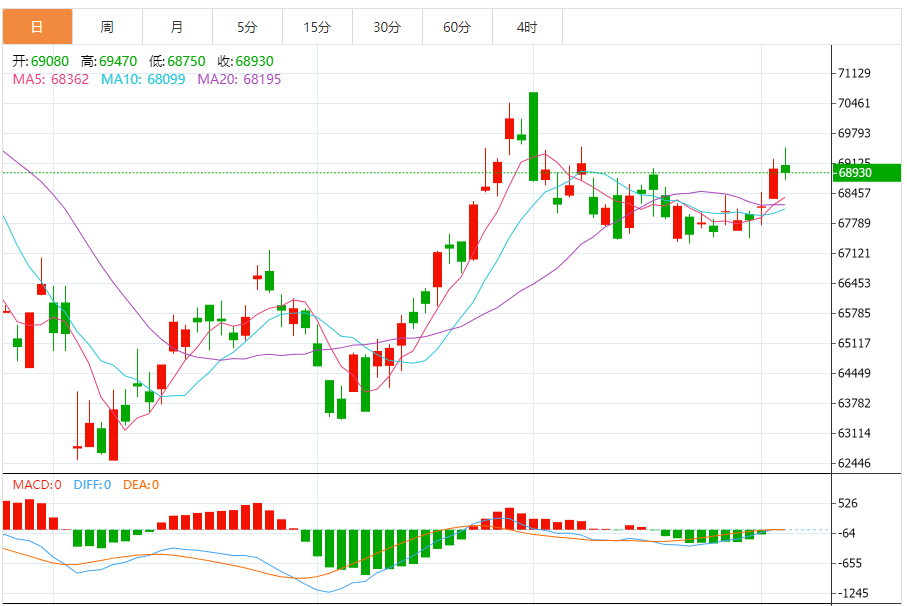Screen dimensions: 907x606
Task: Click the -655 MACD axis label
Action: tap(850, 563)
